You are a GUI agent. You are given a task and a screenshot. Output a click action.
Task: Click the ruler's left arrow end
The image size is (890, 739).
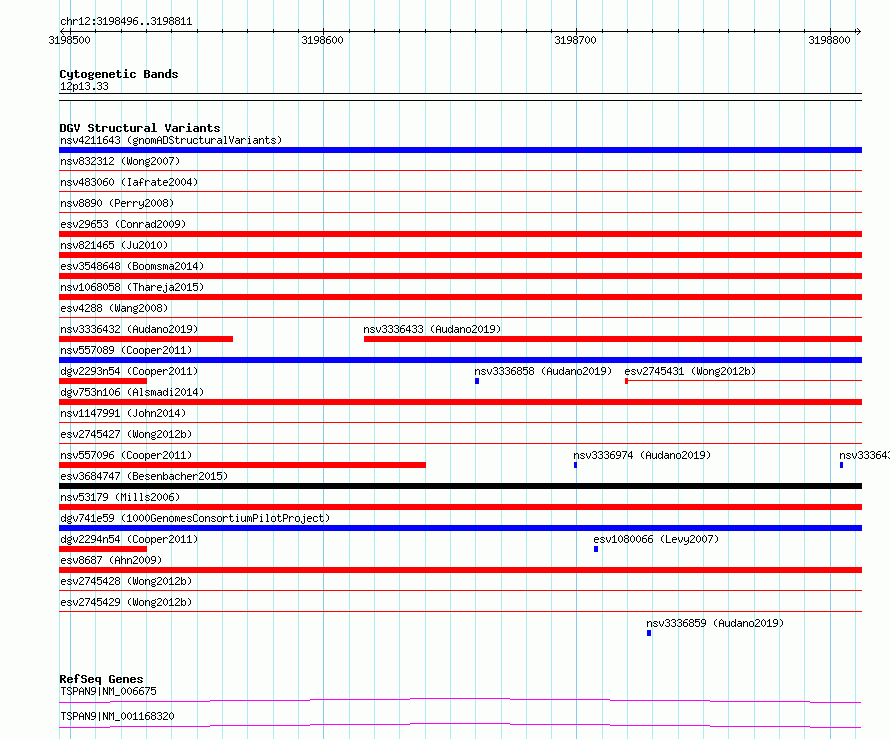coord(63,31)
